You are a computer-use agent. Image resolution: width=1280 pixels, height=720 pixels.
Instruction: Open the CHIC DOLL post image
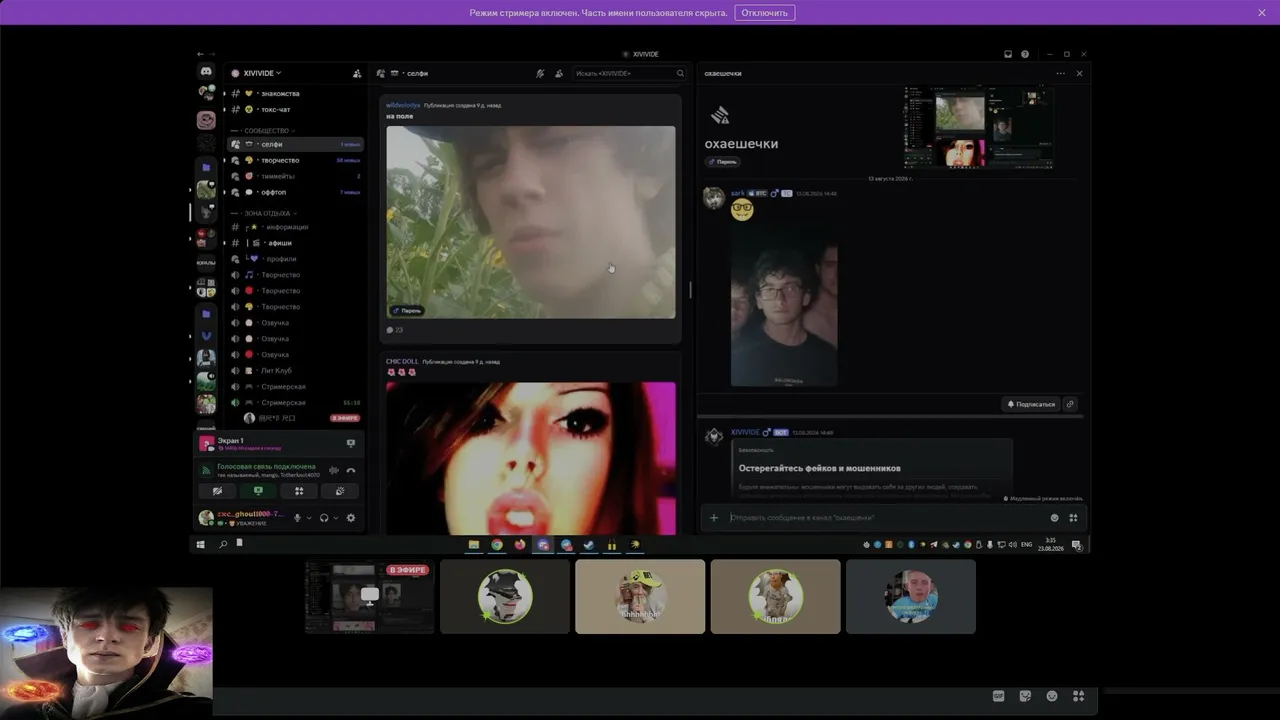point(531,458)
